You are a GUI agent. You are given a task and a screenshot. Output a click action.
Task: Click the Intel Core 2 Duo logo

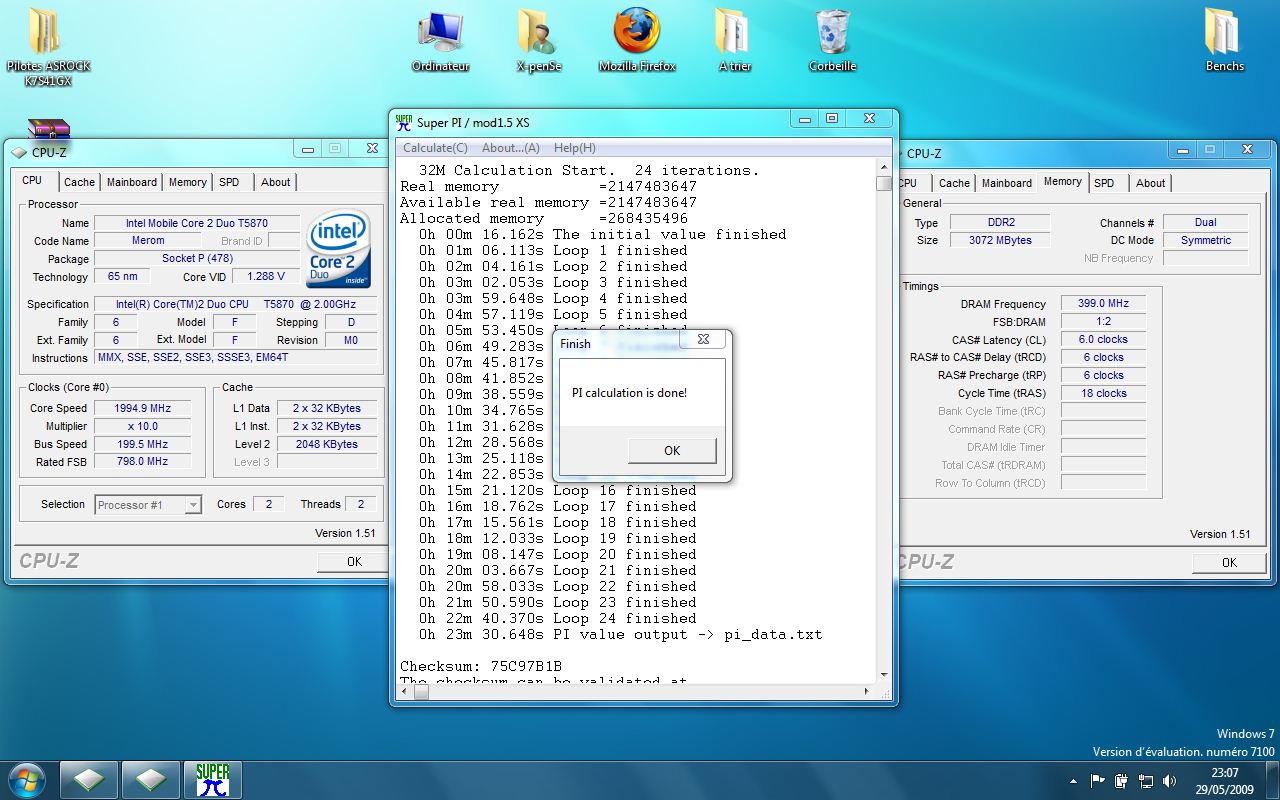point(339,248)
